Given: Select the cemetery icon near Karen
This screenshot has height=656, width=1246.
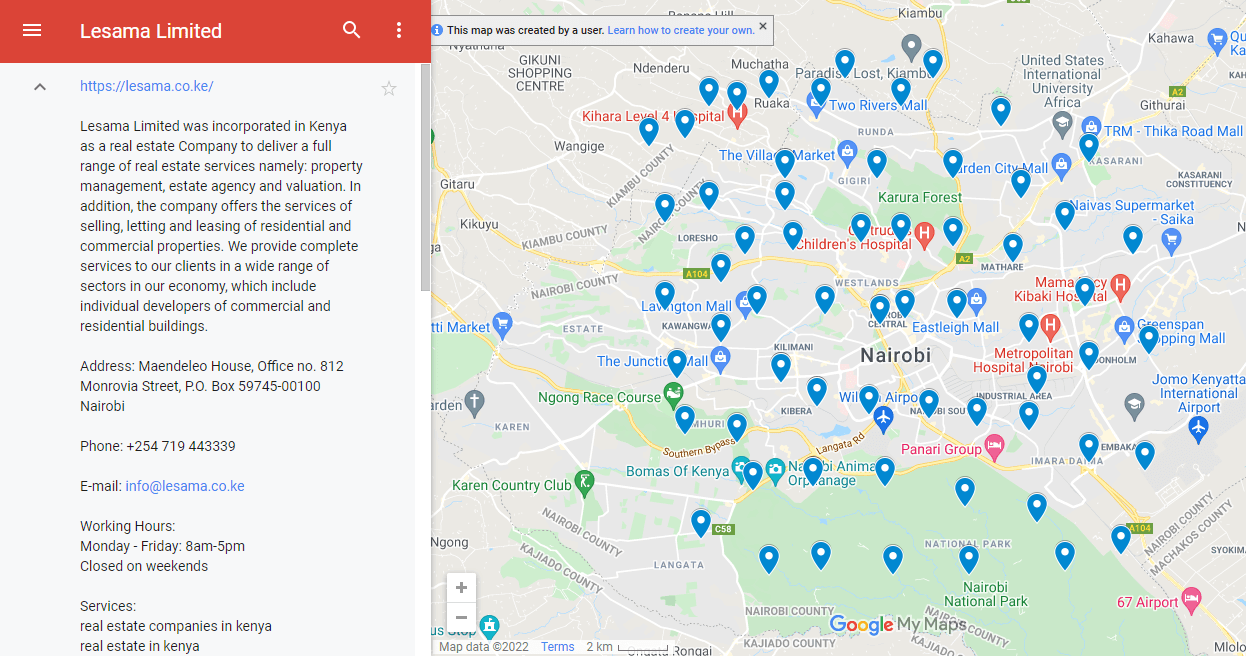Looking at the screenshot, I should [475, 404].
